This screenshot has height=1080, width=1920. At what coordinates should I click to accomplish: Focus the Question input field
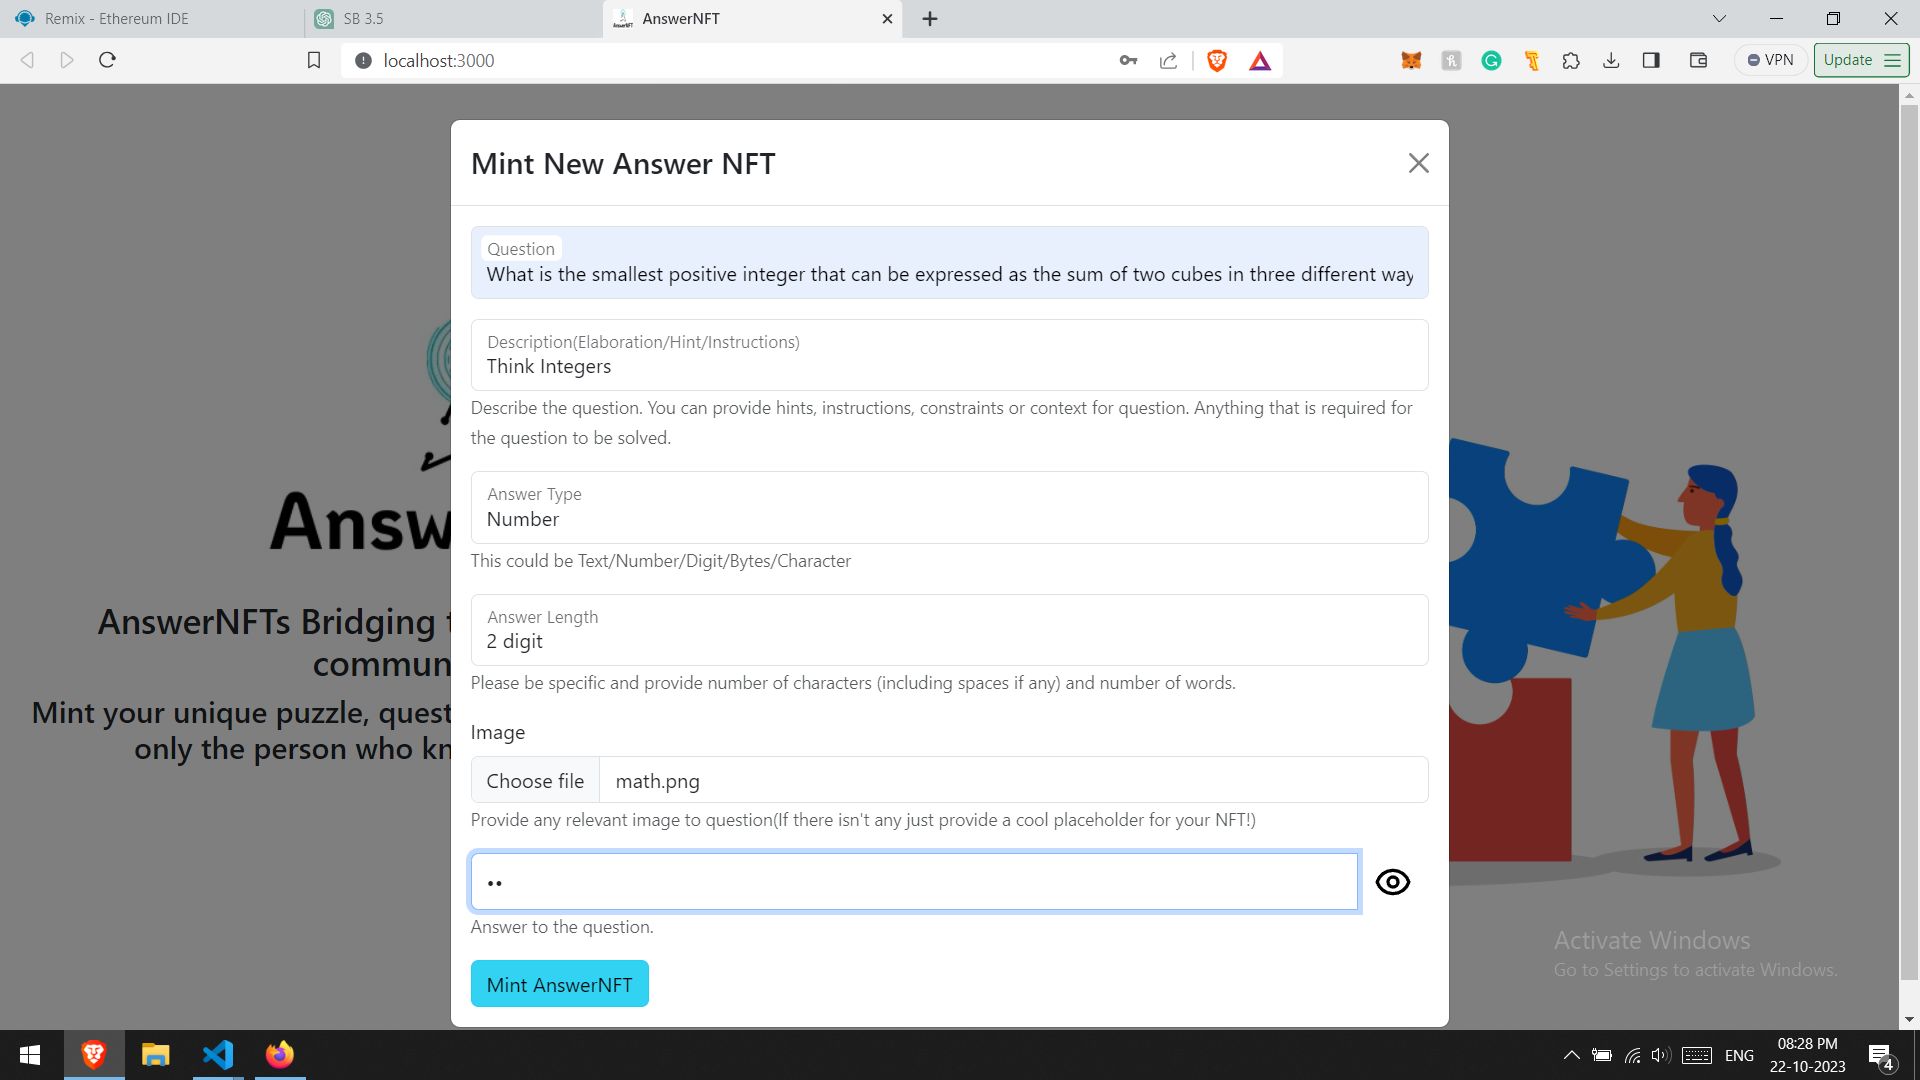click(x=949, y=262)
